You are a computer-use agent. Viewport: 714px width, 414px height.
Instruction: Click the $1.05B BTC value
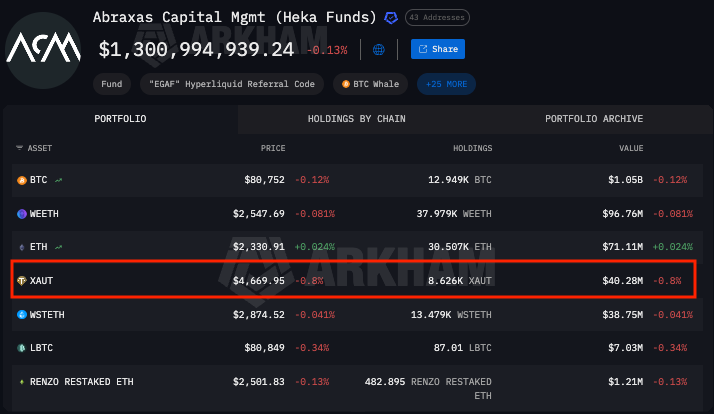click(625, 180)
